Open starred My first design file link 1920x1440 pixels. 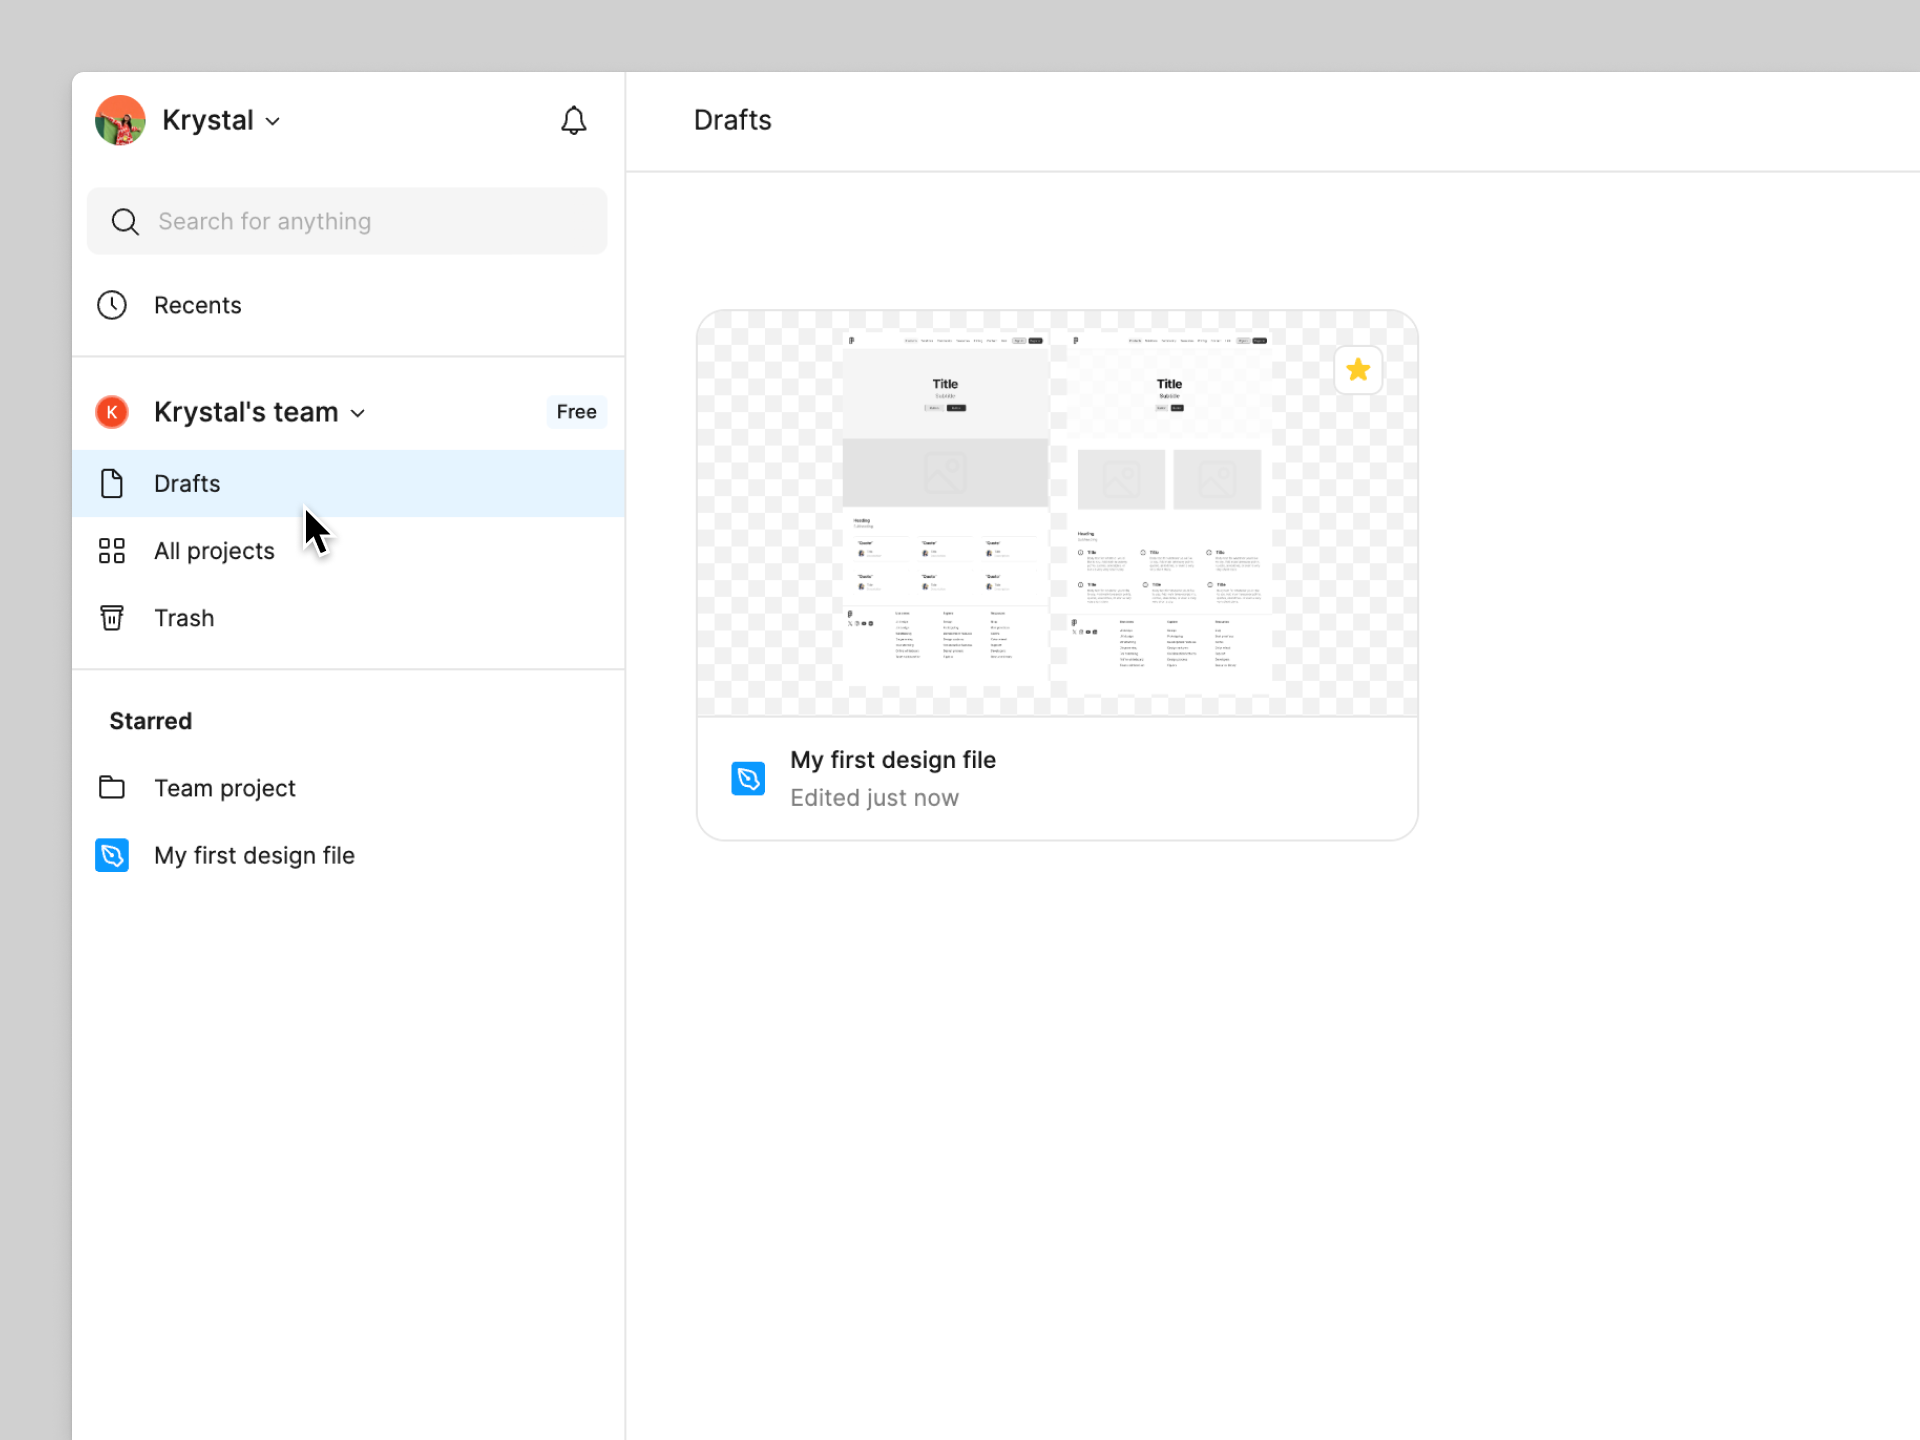(x=254, y=856)
